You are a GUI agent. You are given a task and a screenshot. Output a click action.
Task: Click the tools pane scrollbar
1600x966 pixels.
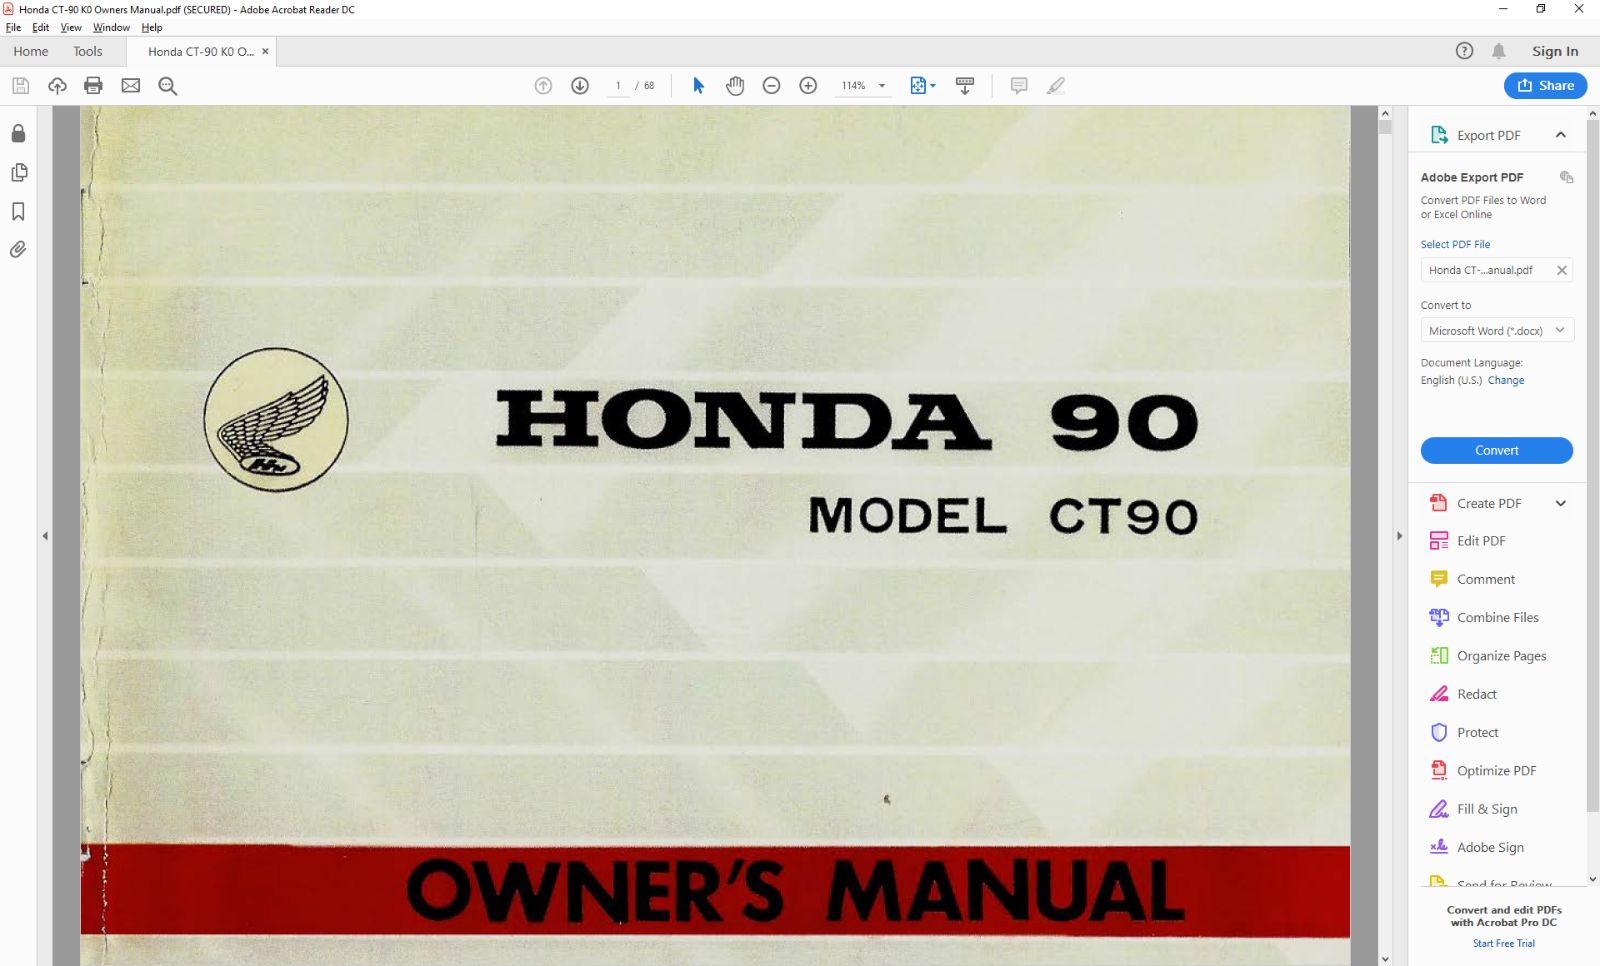click(1593, 466)
